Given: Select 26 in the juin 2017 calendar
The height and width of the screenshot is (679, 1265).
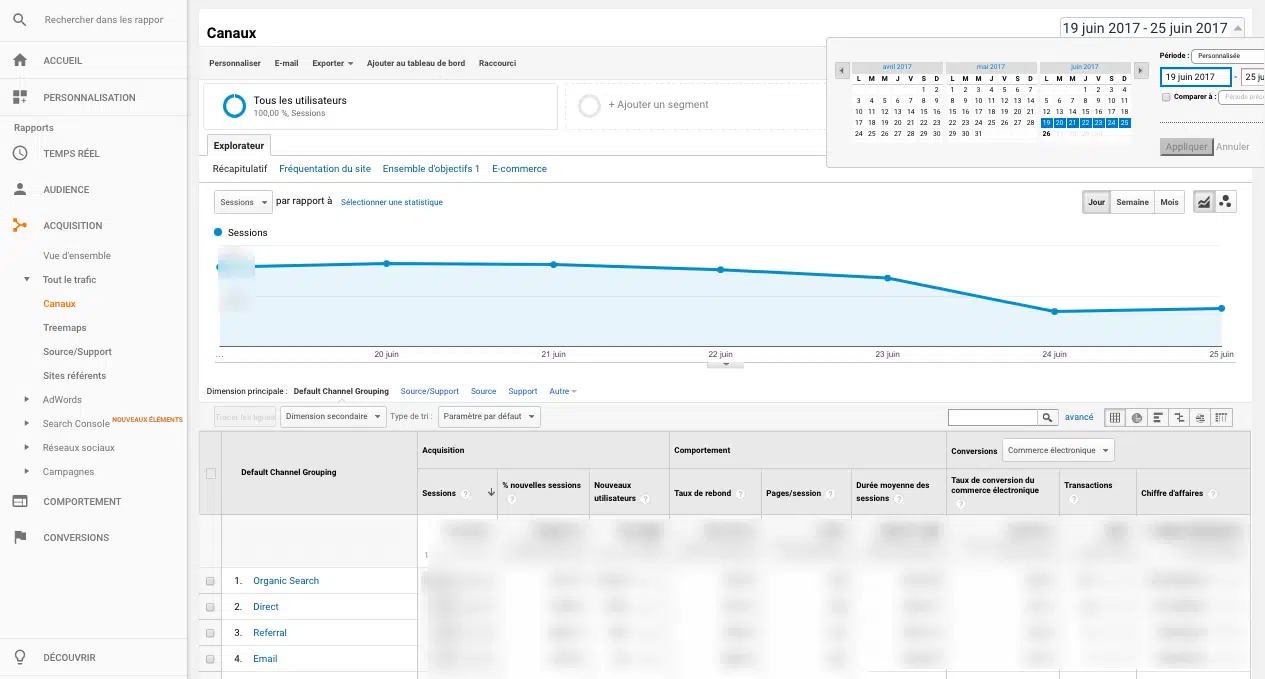Looking at the screenshot, I should point(1046,133).
